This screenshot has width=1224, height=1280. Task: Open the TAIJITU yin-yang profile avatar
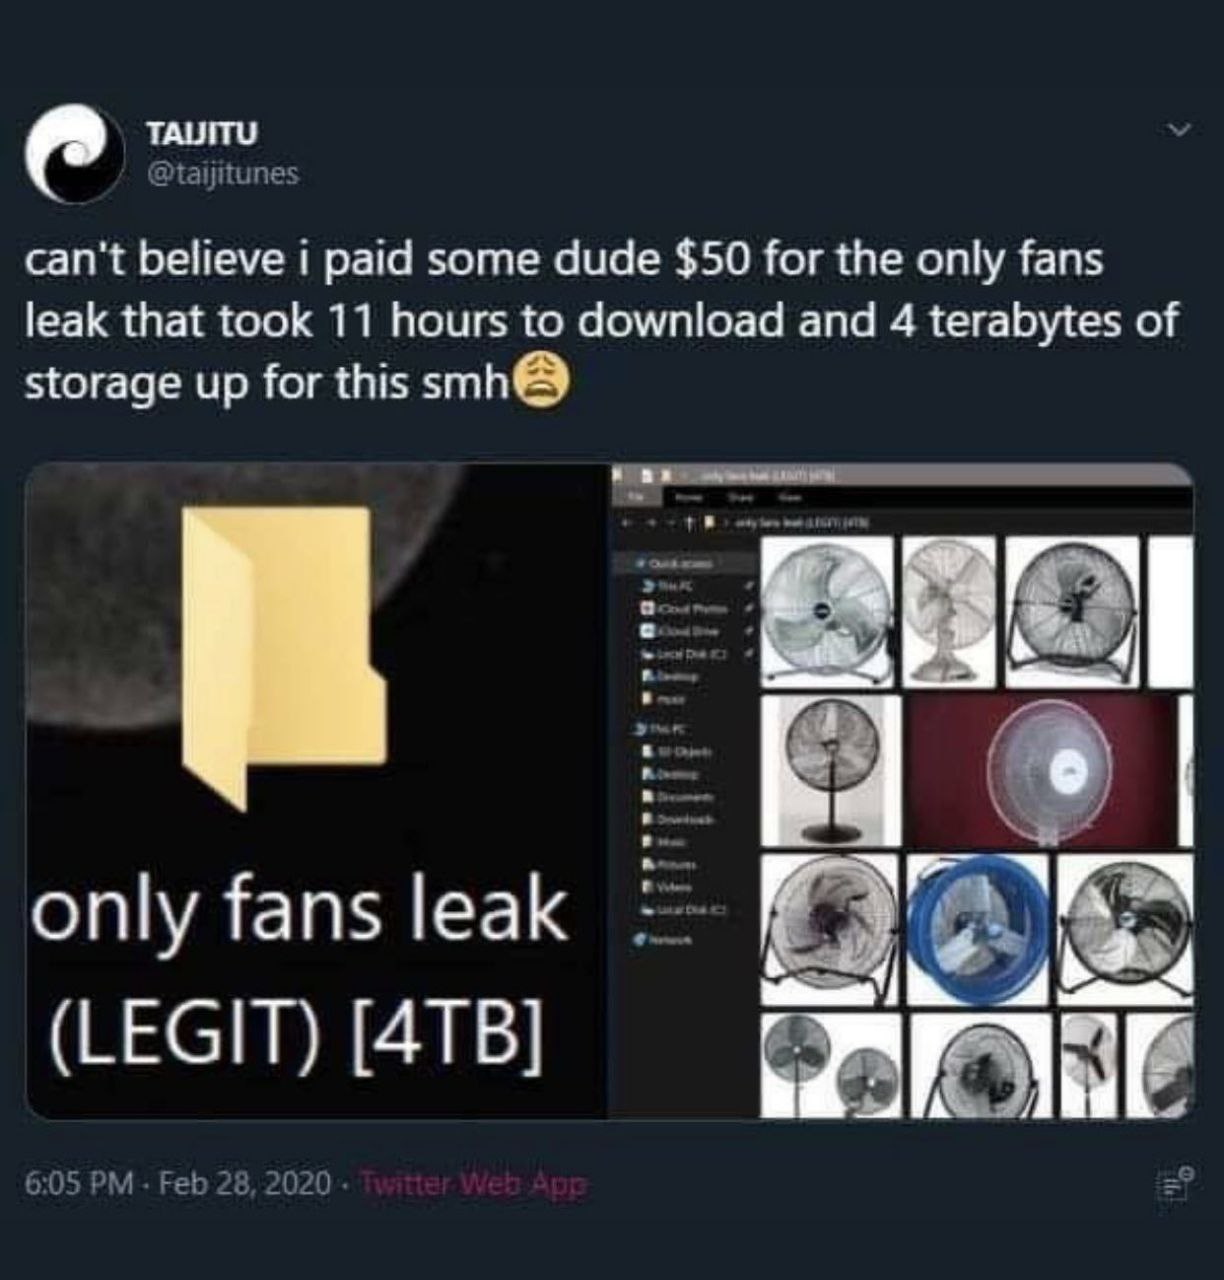(75, 152)
